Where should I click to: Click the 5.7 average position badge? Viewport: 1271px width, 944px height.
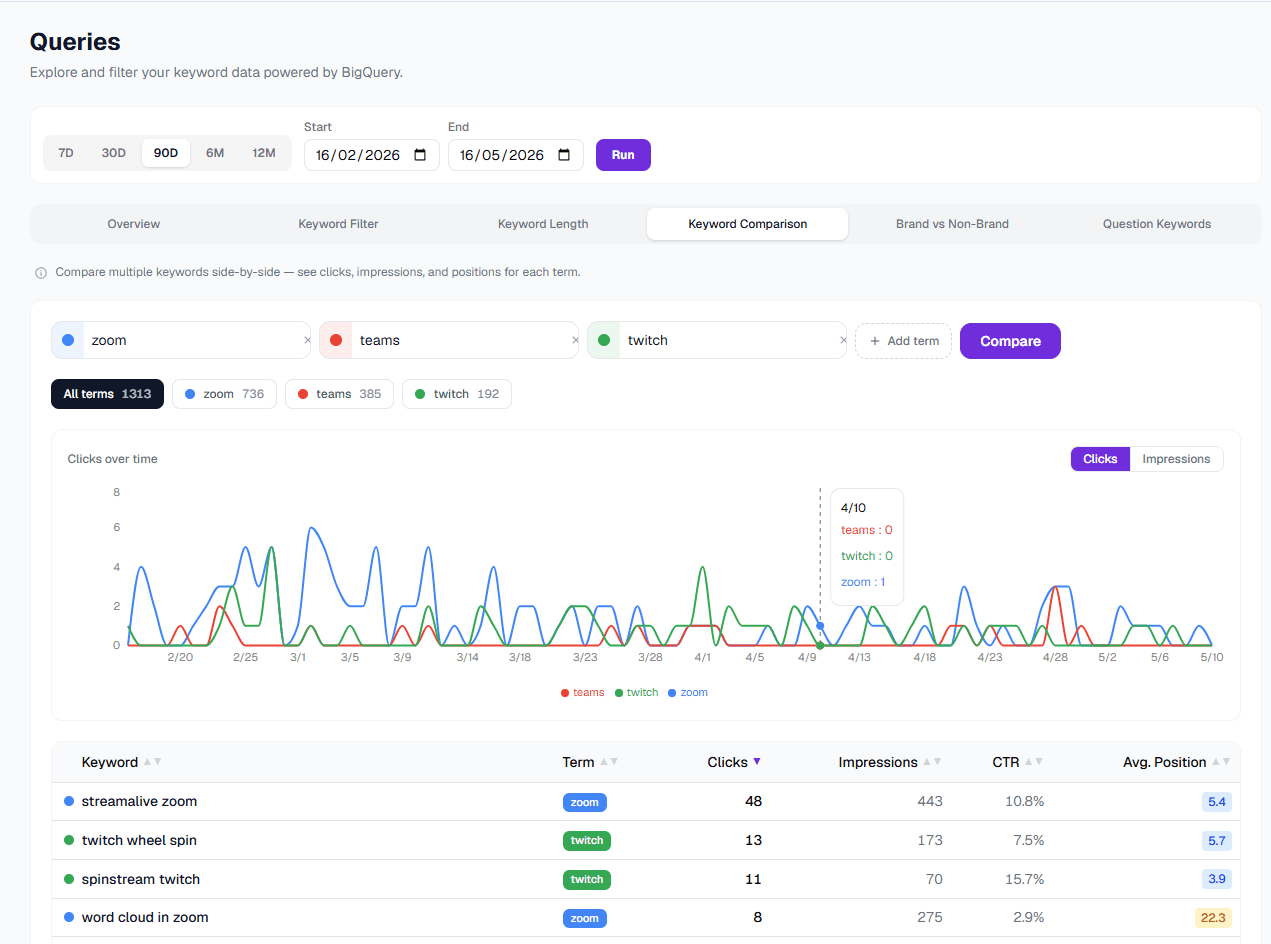[1217, 841]
